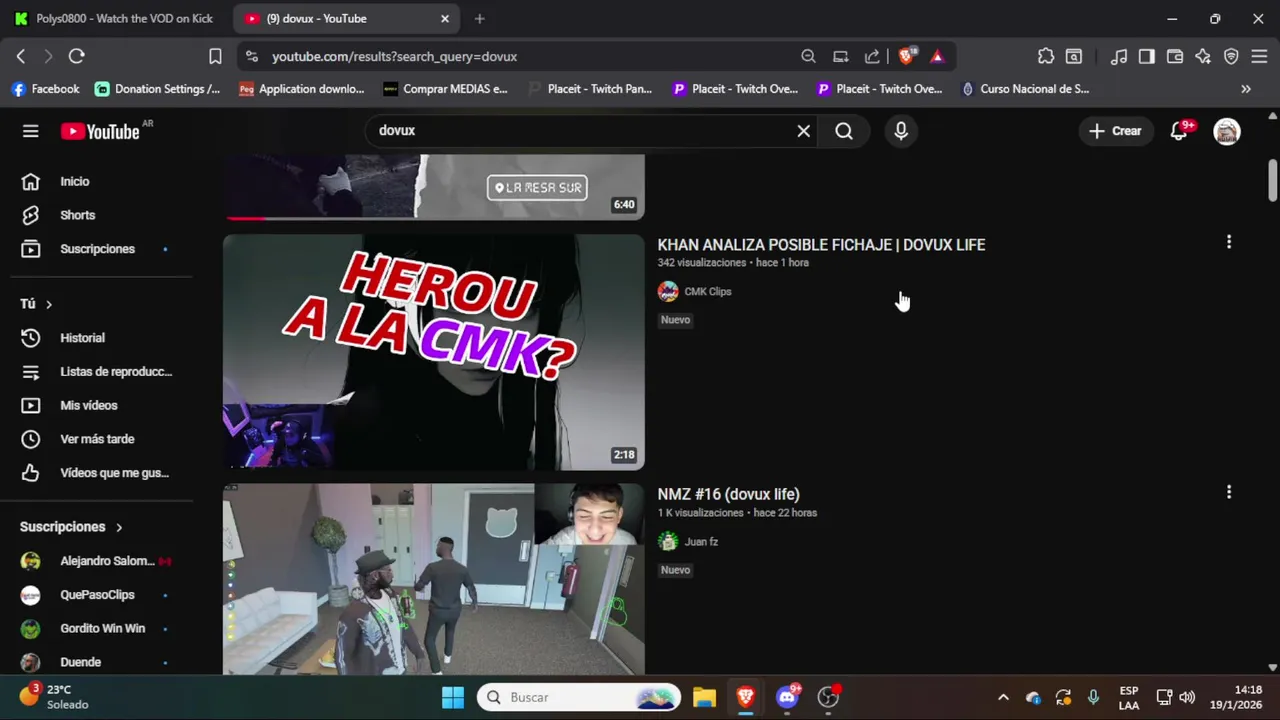This screenshot has width=1280, height=720.
Task: Show hidden bookmarks with the double chevron
Action: click(1246, 89)
